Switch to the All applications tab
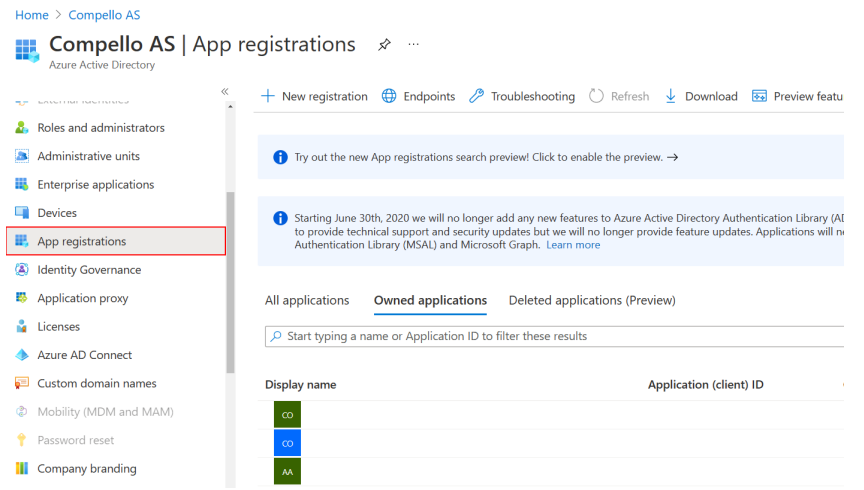Screen dimensions: 864x490 click(x=307, y=300)
